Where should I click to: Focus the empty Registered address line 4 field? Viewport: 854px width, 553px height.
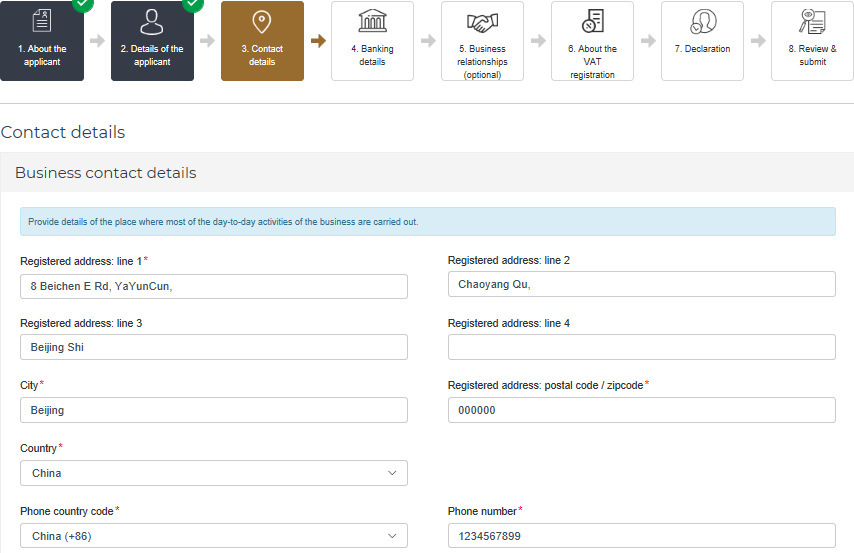pos(642,347)
